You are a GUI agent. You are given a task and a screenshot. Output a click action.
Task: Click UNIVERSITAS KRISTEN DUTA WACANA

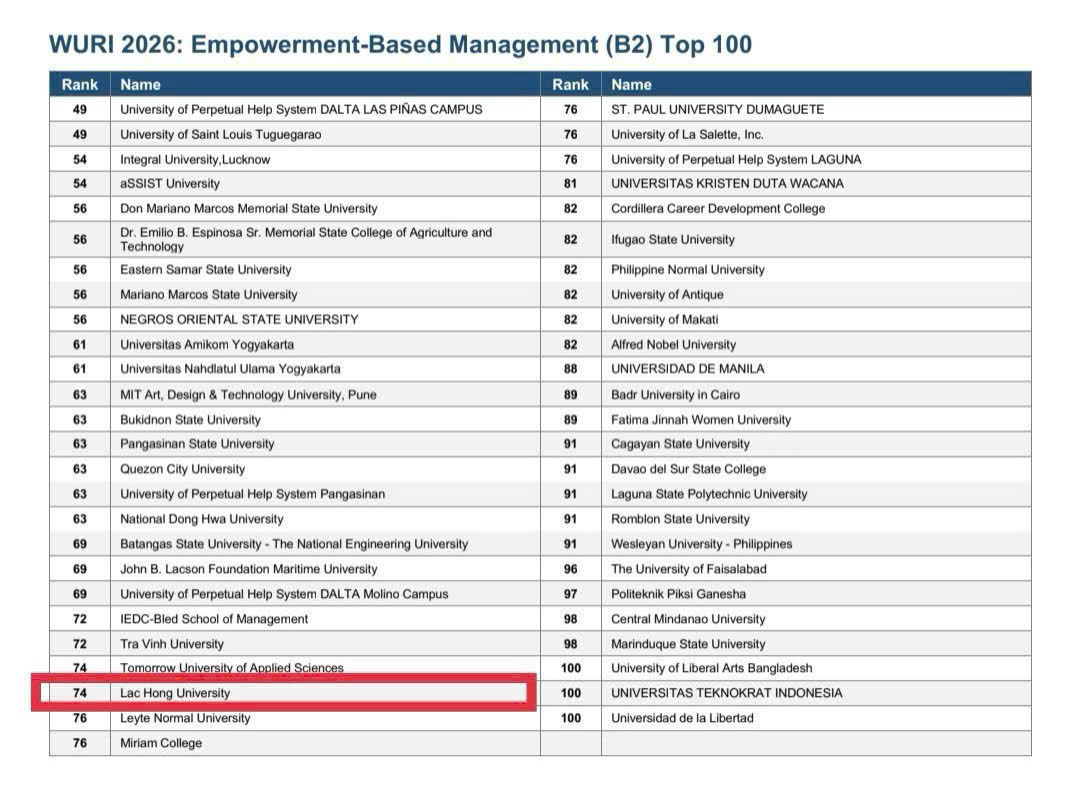tap(727, 184)
